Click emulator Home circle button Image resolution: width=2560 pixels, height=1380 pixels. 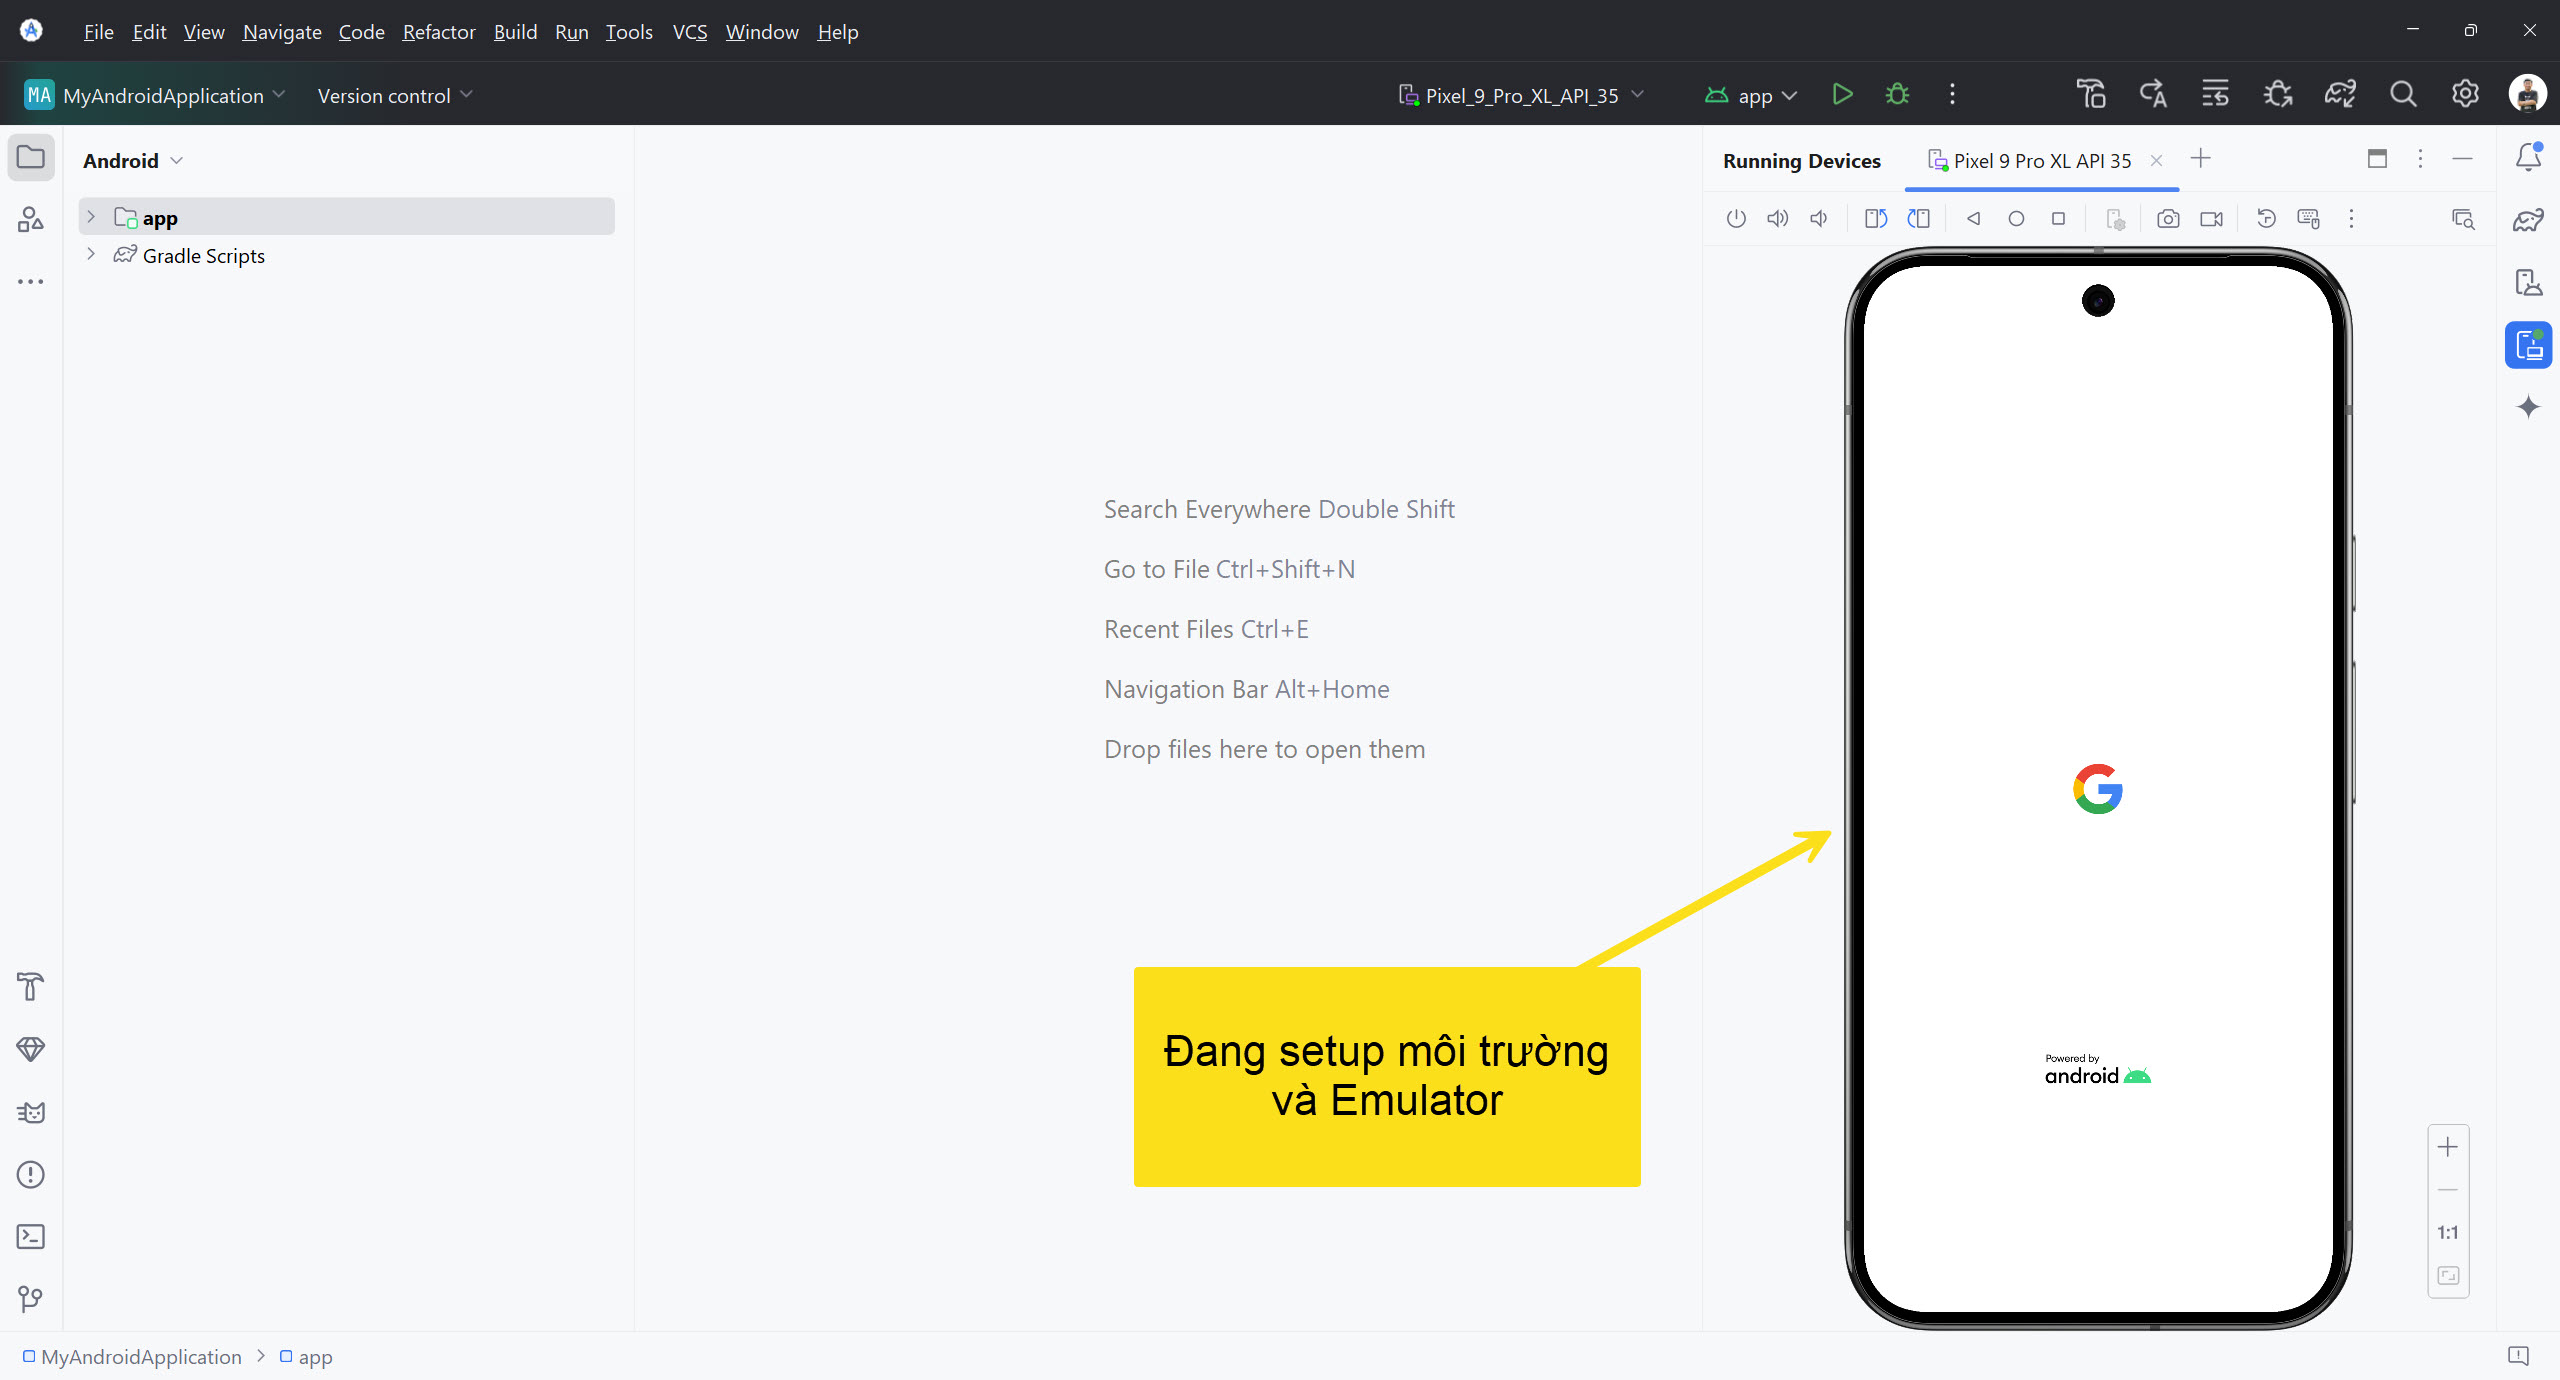[x=2016, y=218]
